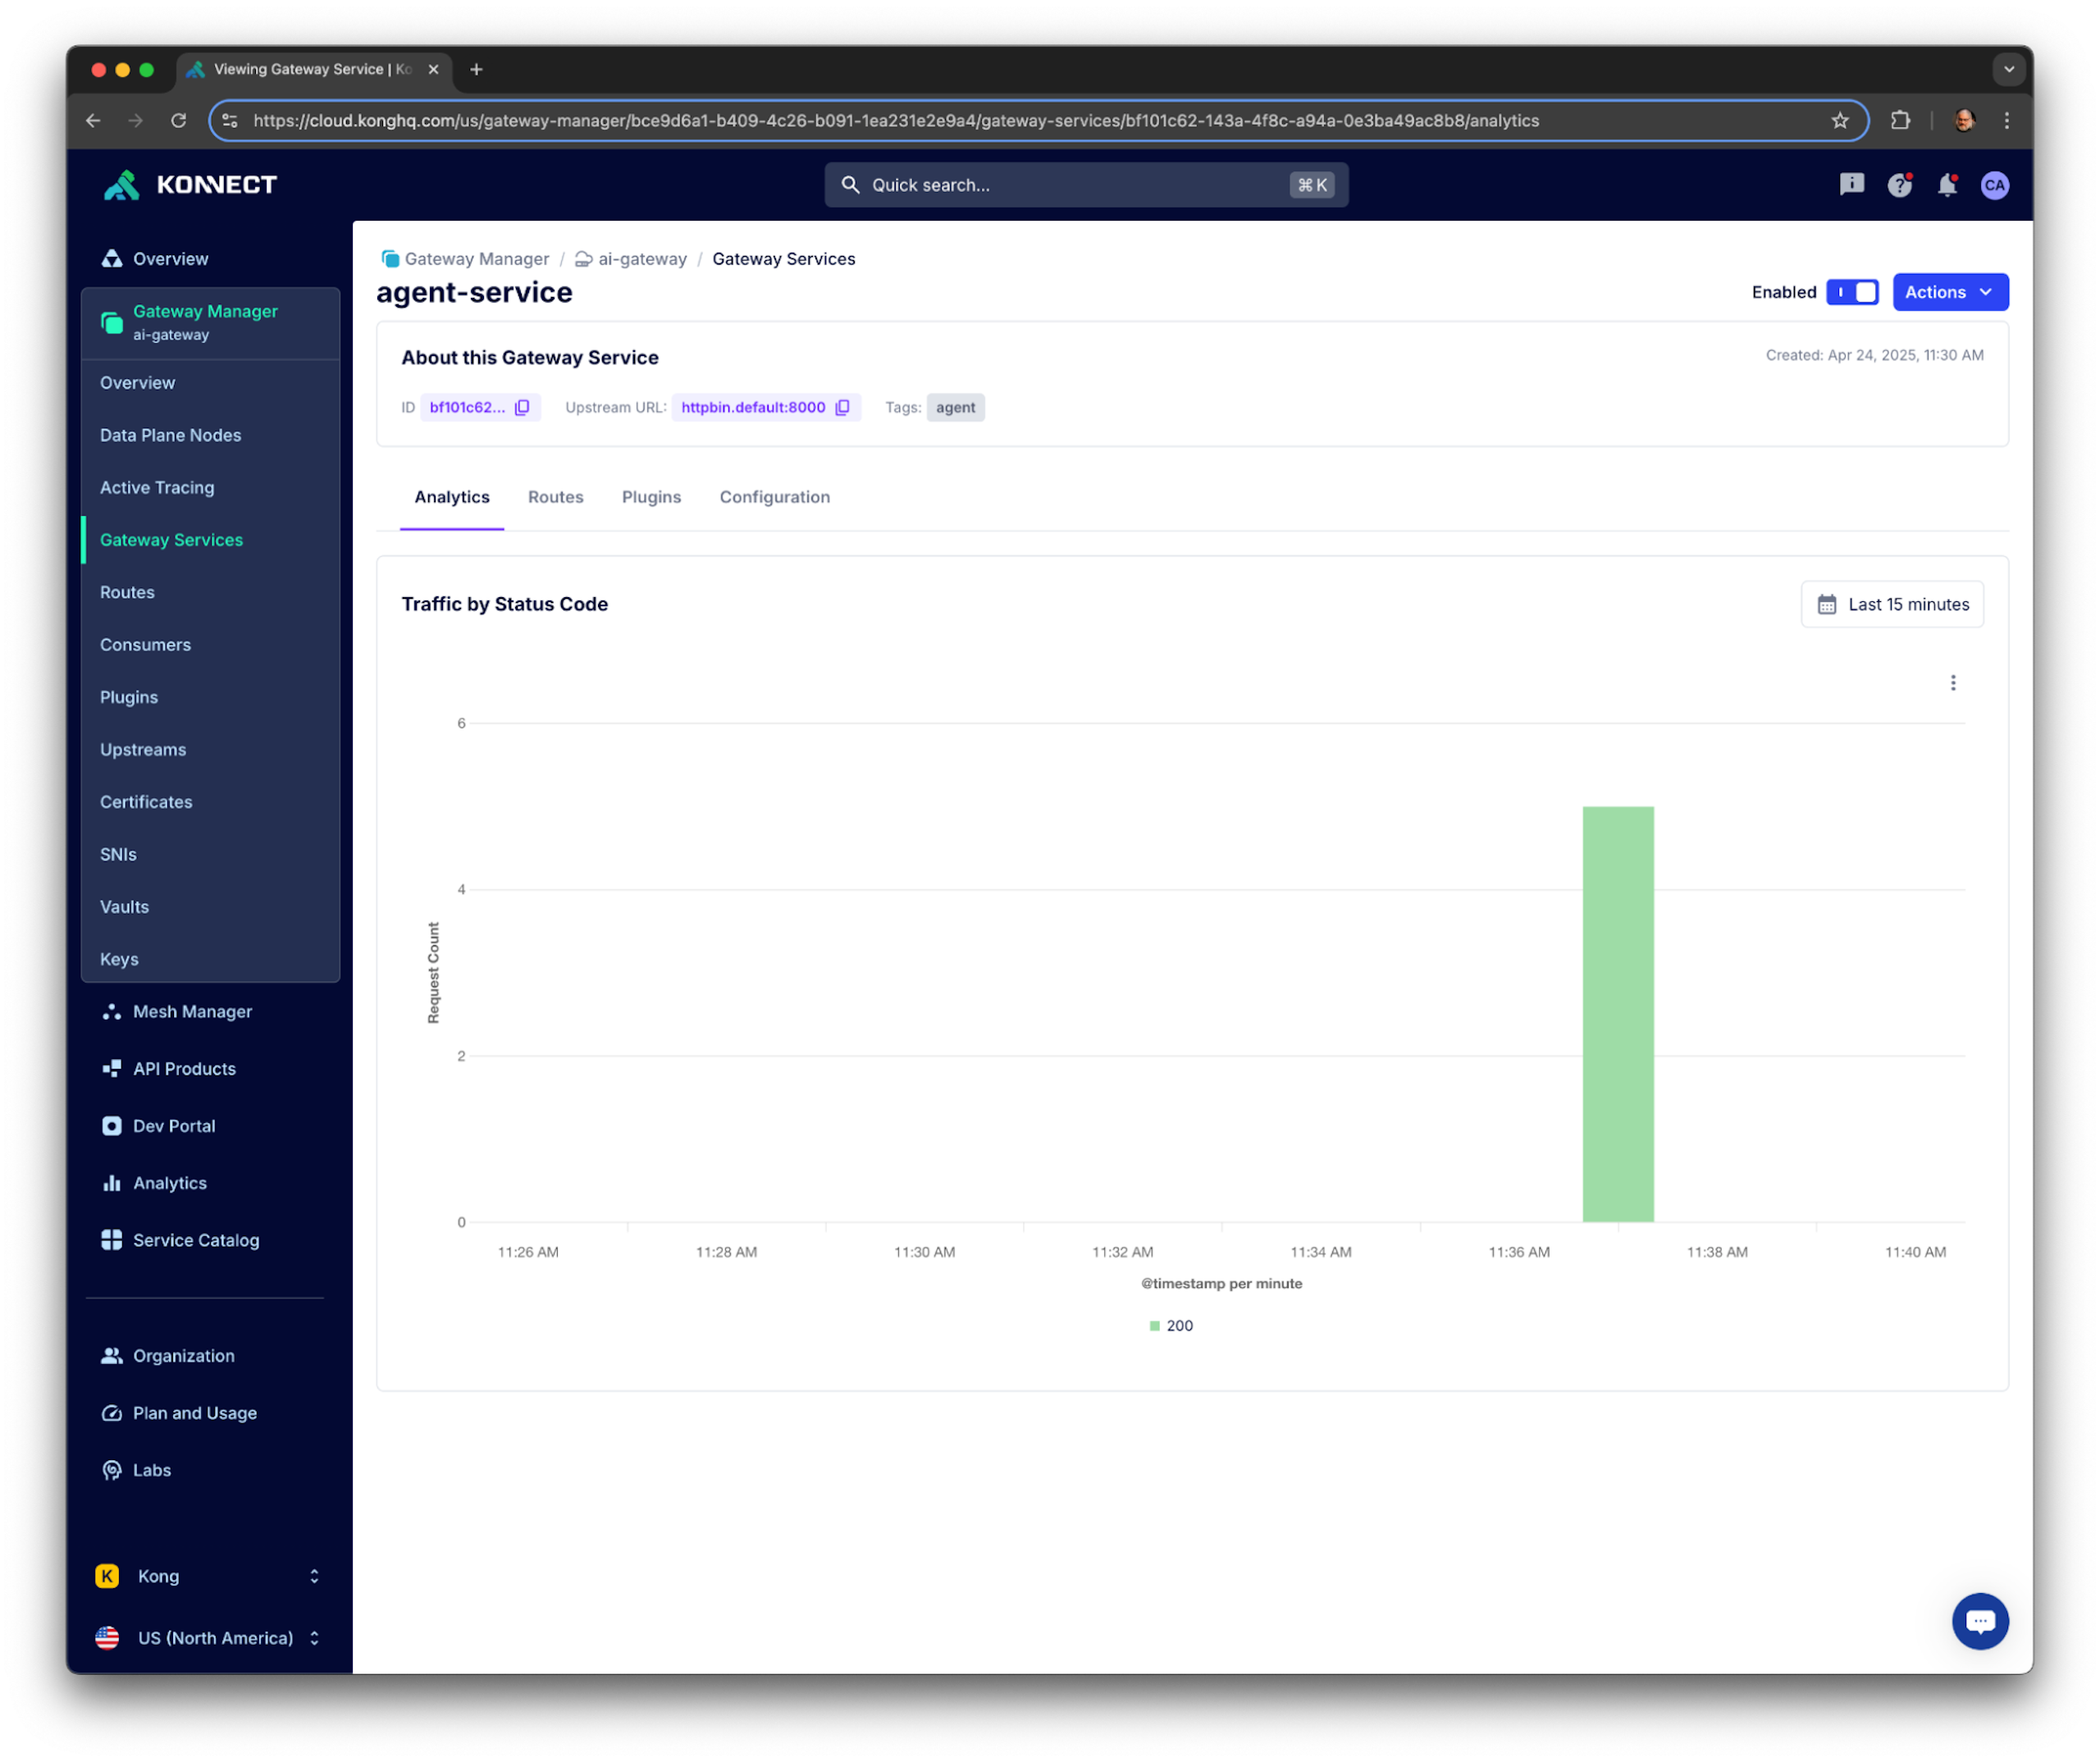Toggle the Enabled switch for agent-service

1852,292
